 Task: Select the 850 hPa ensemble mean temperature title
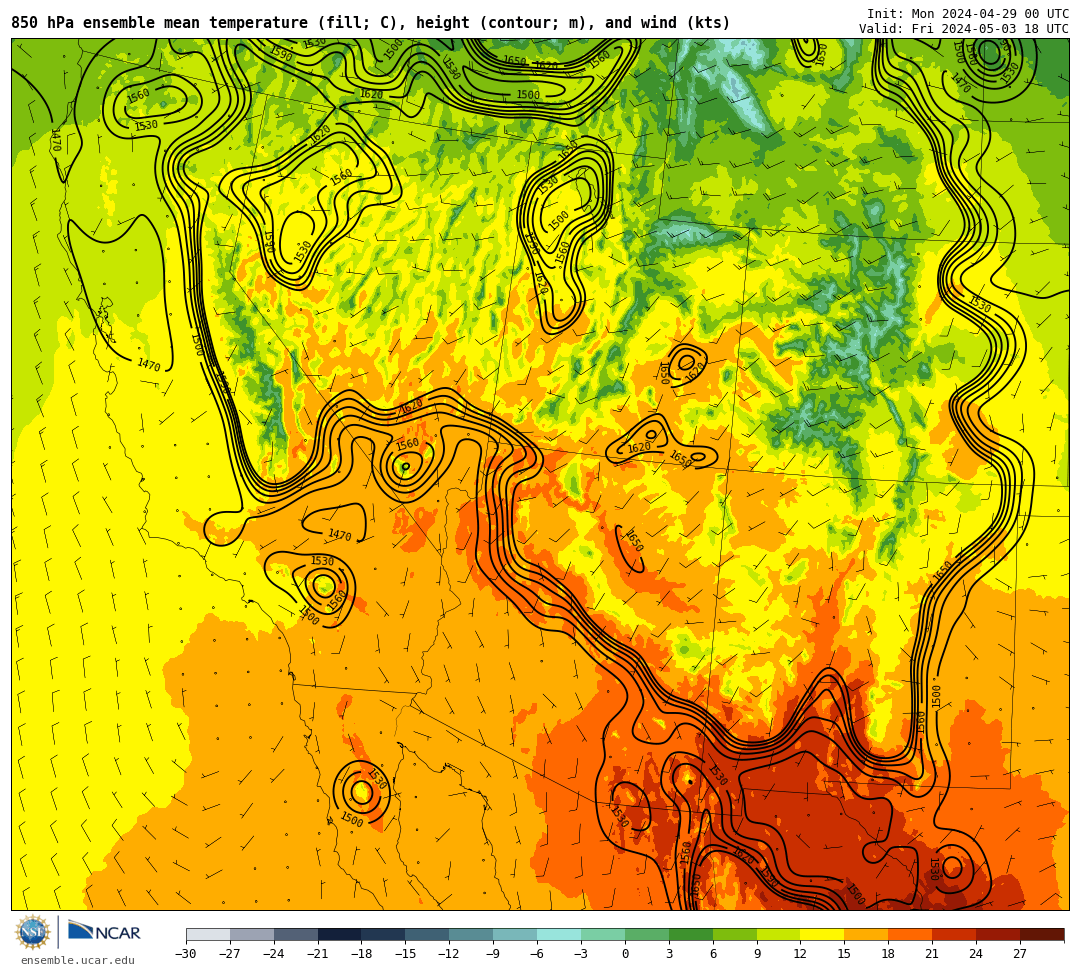(371, 23)
